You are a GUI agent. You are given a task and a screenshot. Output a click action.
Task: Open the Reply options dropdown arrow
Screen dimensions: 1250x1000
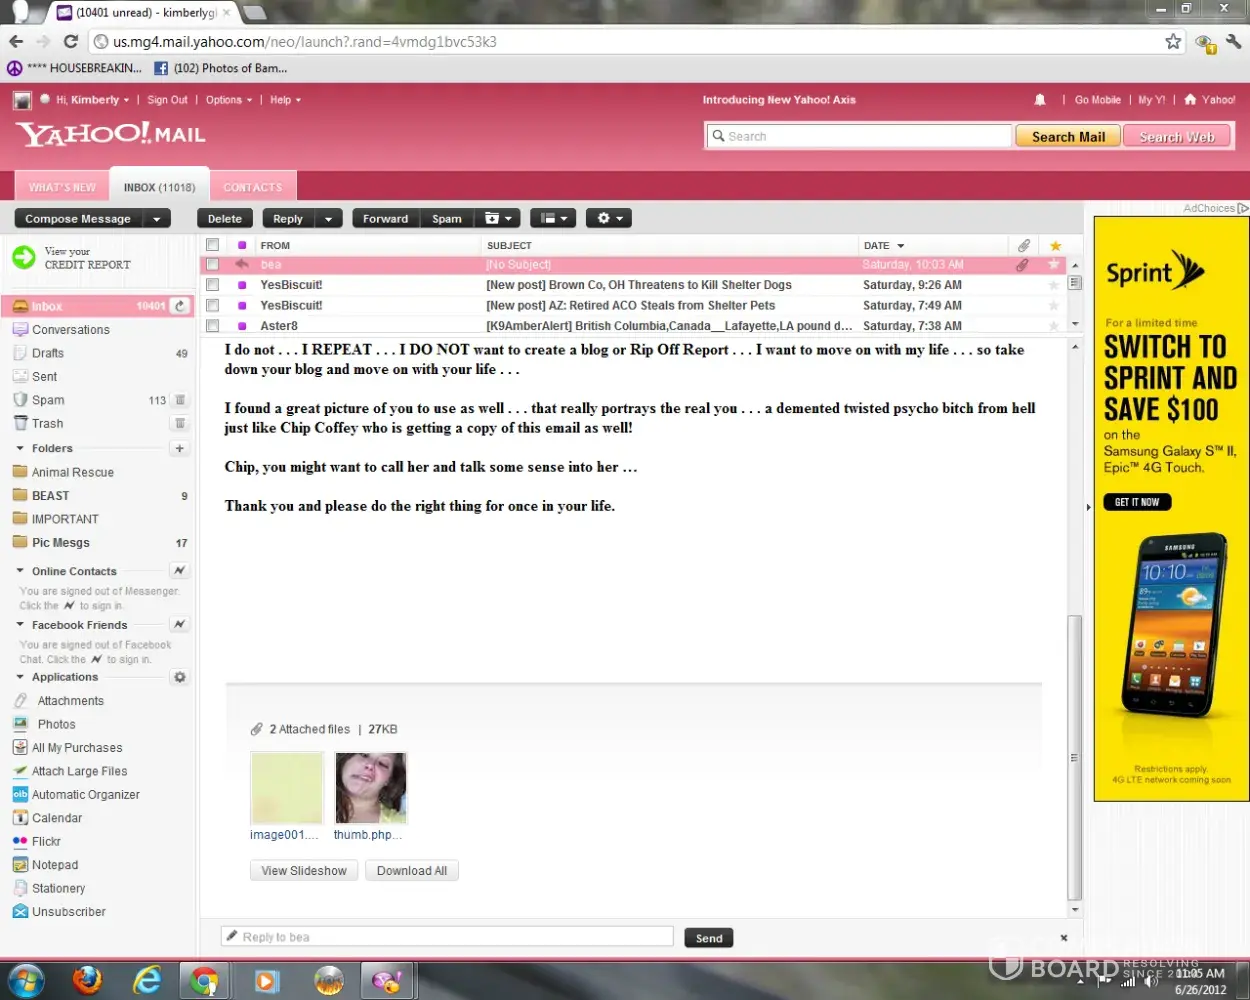(328, 219)
